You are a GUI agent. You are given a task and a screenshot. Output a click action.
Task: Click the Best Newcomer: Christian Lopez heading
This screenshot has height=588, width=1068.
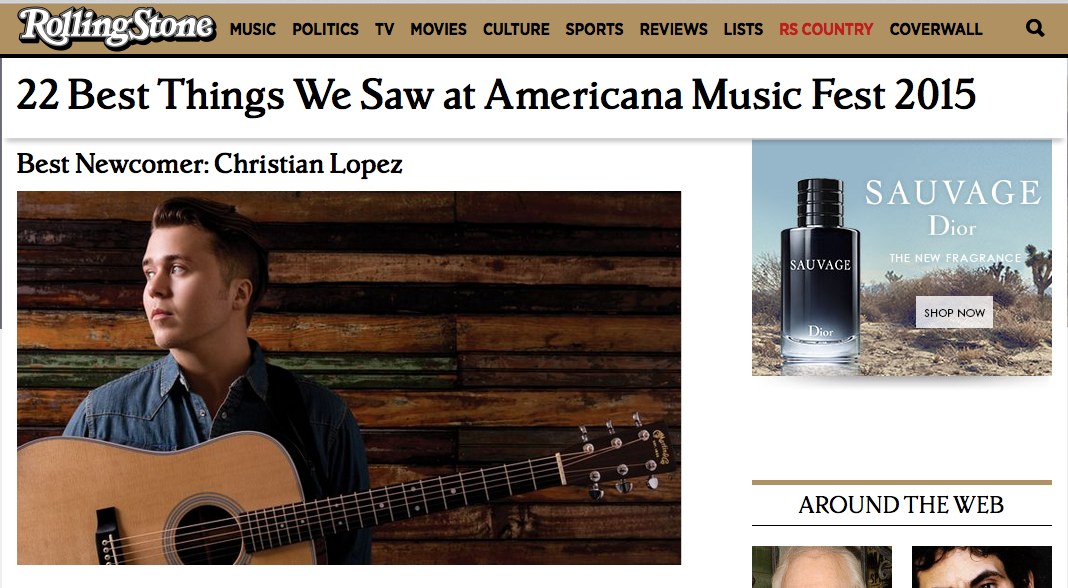coord(210,164)
